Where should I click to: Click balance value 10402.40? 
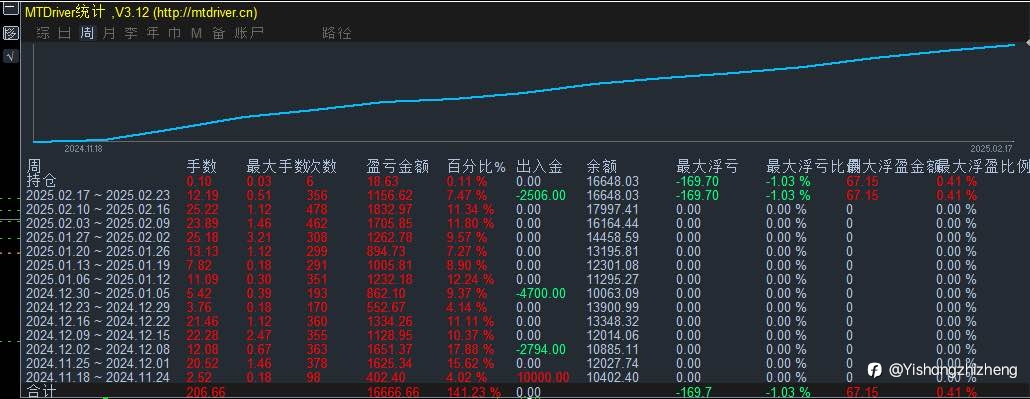click(612, 377)
